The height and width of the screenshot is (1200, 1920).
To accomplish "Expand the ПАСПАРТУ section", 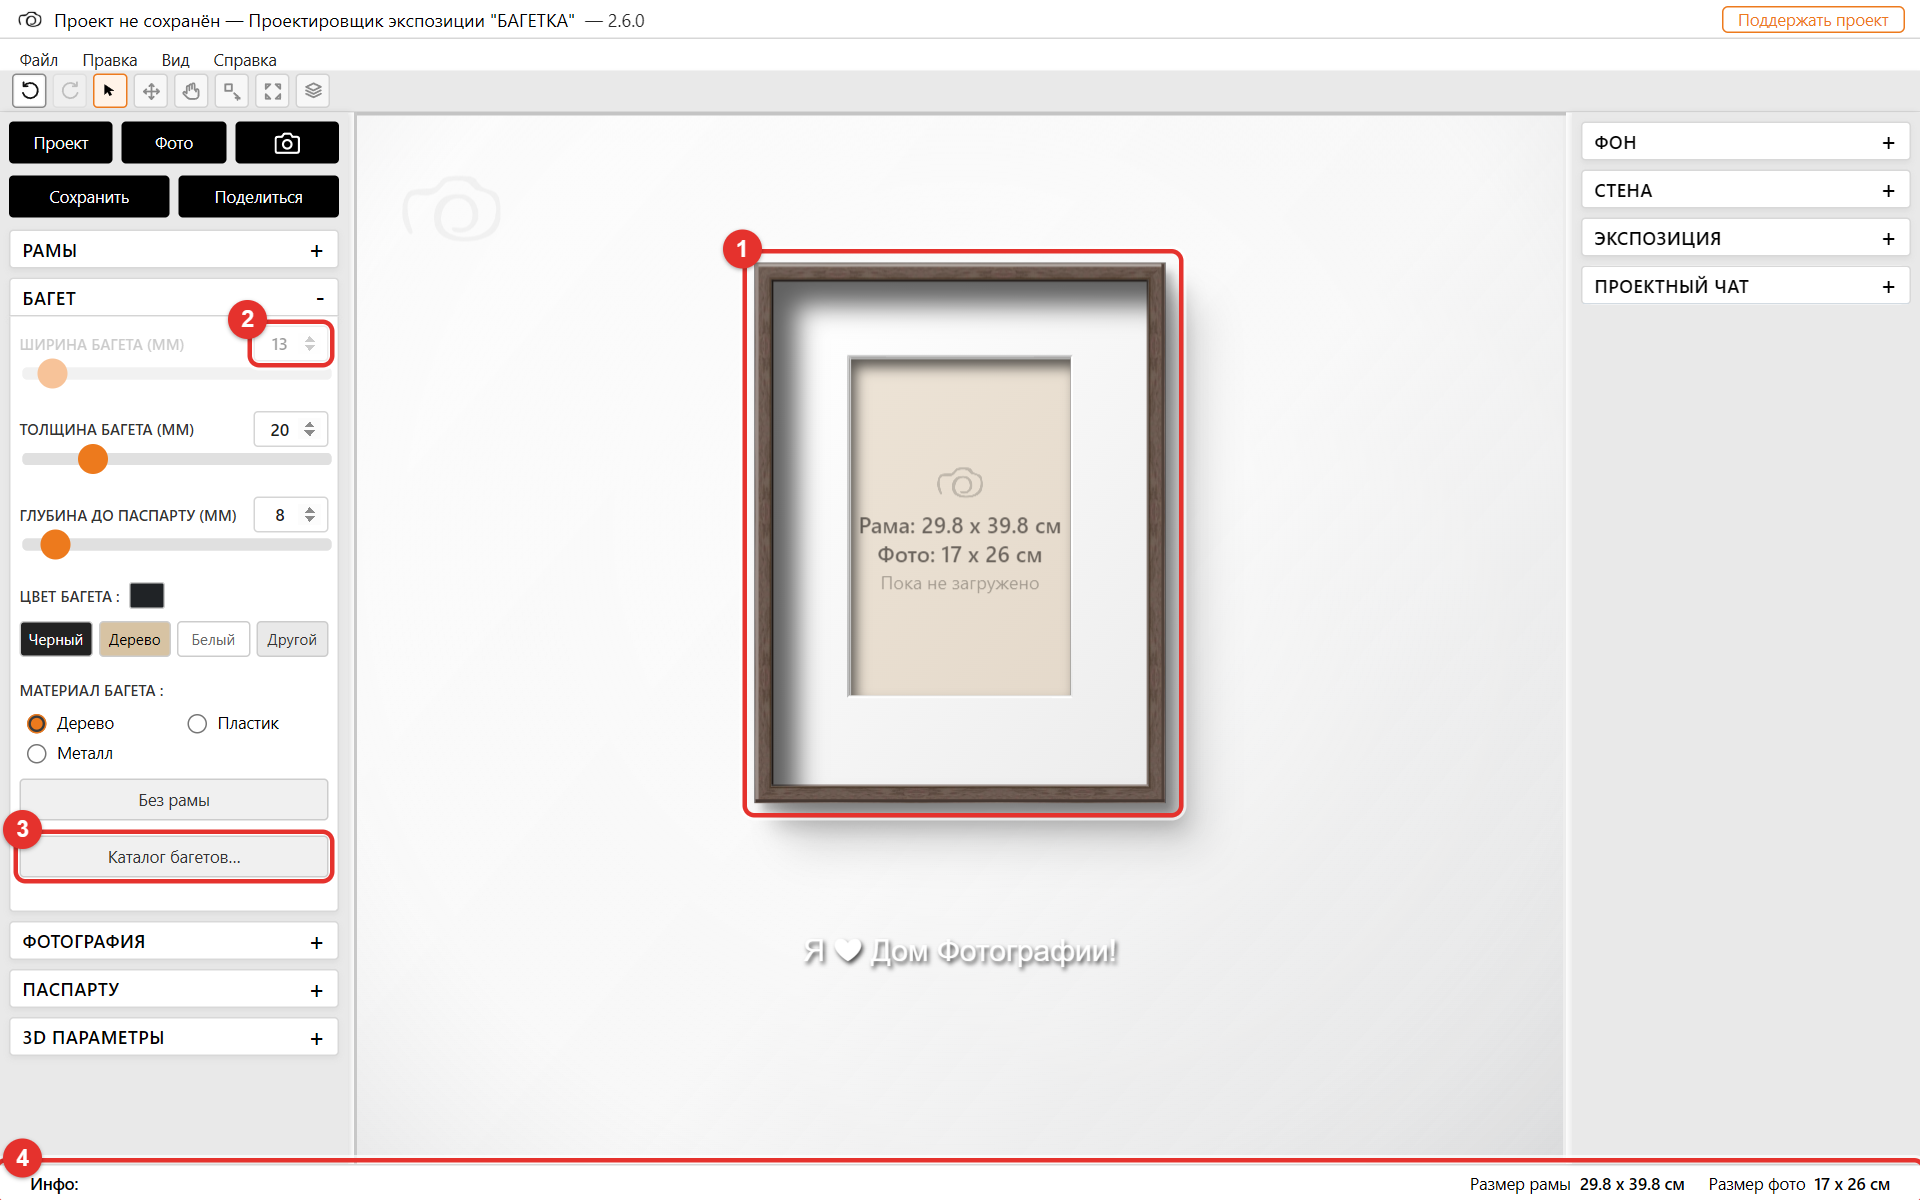I will click(x=174, y=989).
